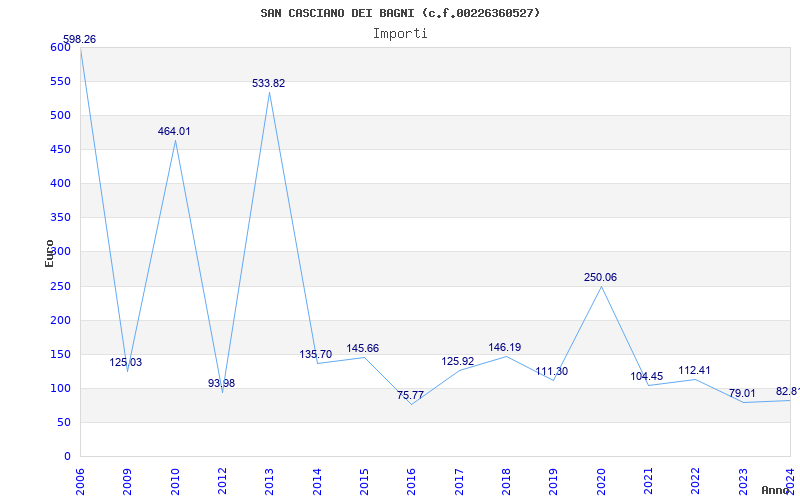Select the 598.26 data label
Screen dimensions: 800x500
point(79,39)
